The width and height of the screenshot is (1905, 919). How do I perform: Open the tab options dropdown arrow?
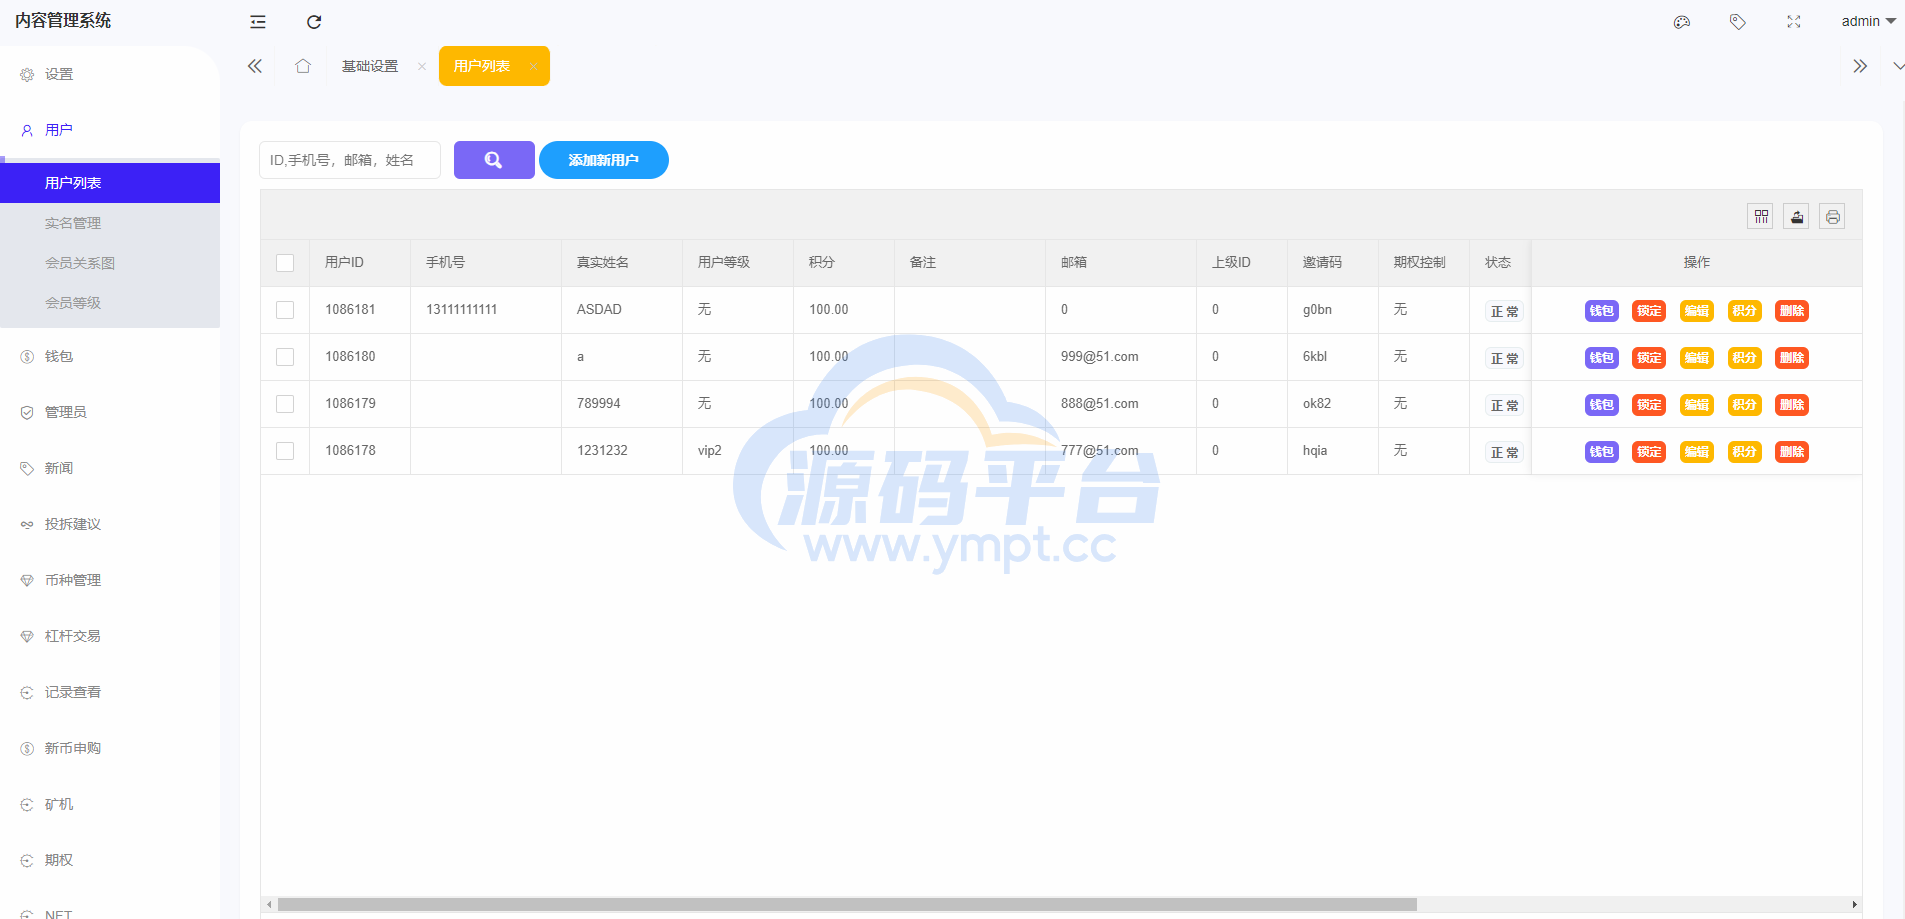pyautogui.click(x=1898, y=66)
